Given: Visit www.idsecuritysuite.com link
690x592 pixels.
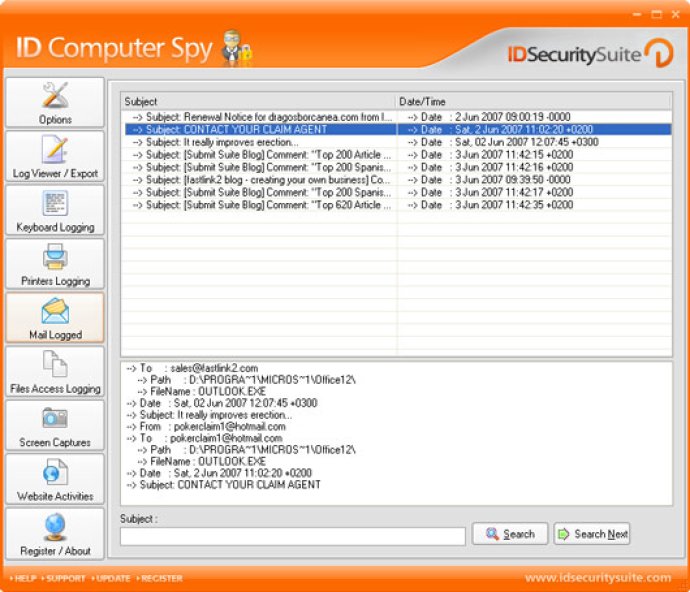Looking at the screenshot, I should coord(598,577).
